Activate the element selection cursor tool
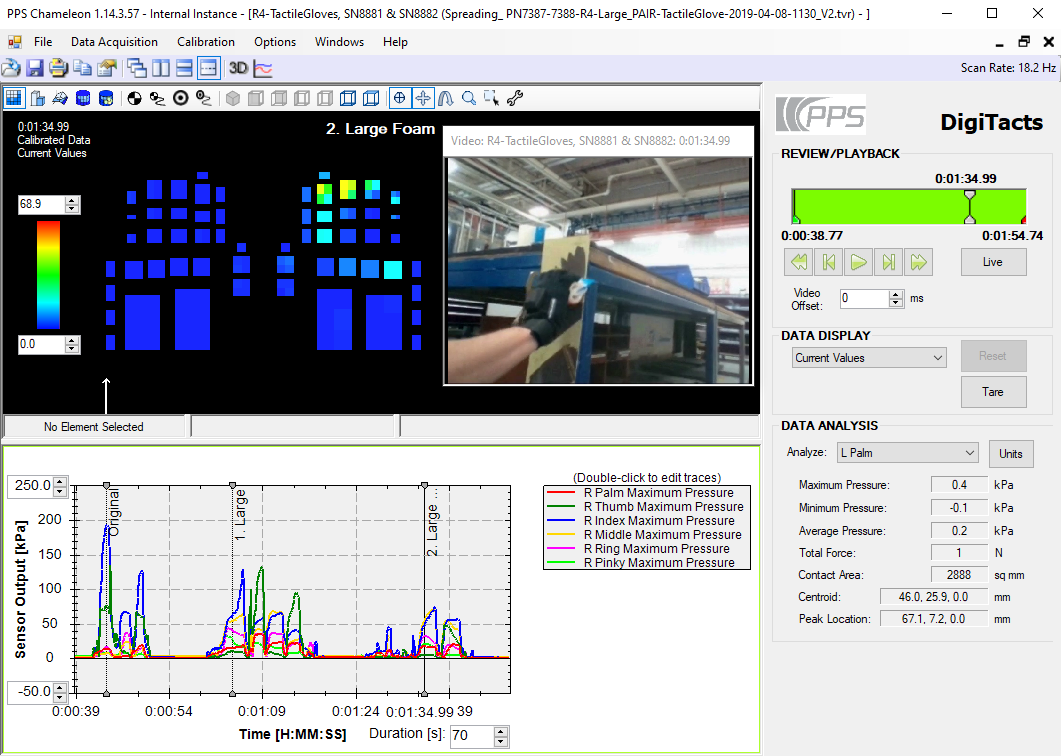Image resolution: width=1061 pixels, height=756 pixels. pos(492,98)
